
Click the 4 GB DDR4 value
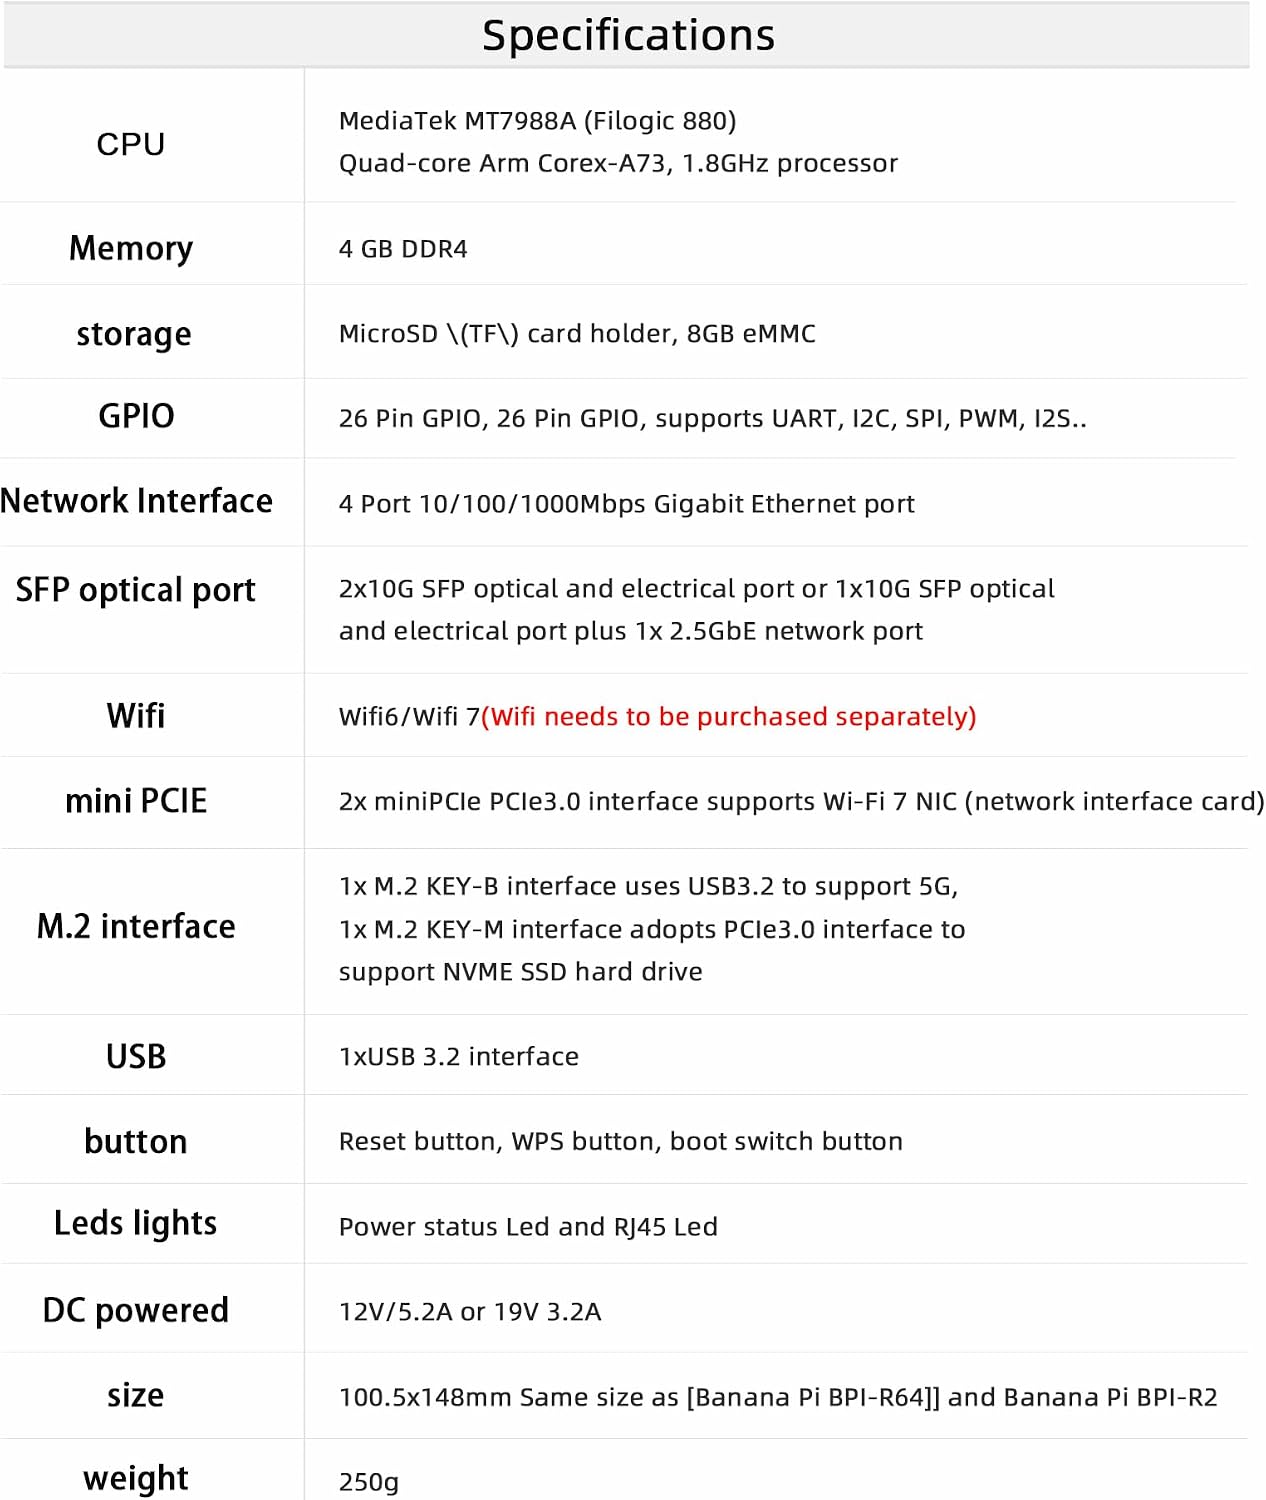(x=403, y=249)
